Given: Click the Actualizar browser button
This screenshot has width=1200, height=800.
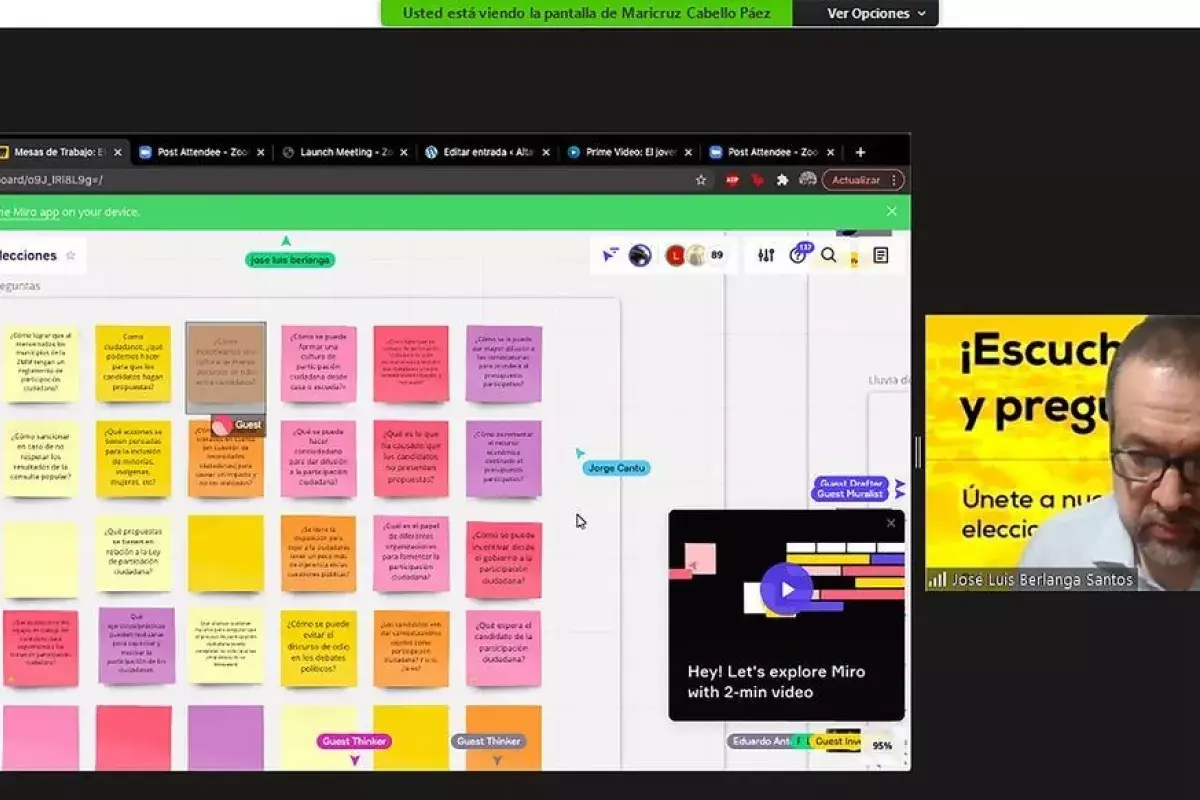Looking at the screenshot, I should [856, 180].
